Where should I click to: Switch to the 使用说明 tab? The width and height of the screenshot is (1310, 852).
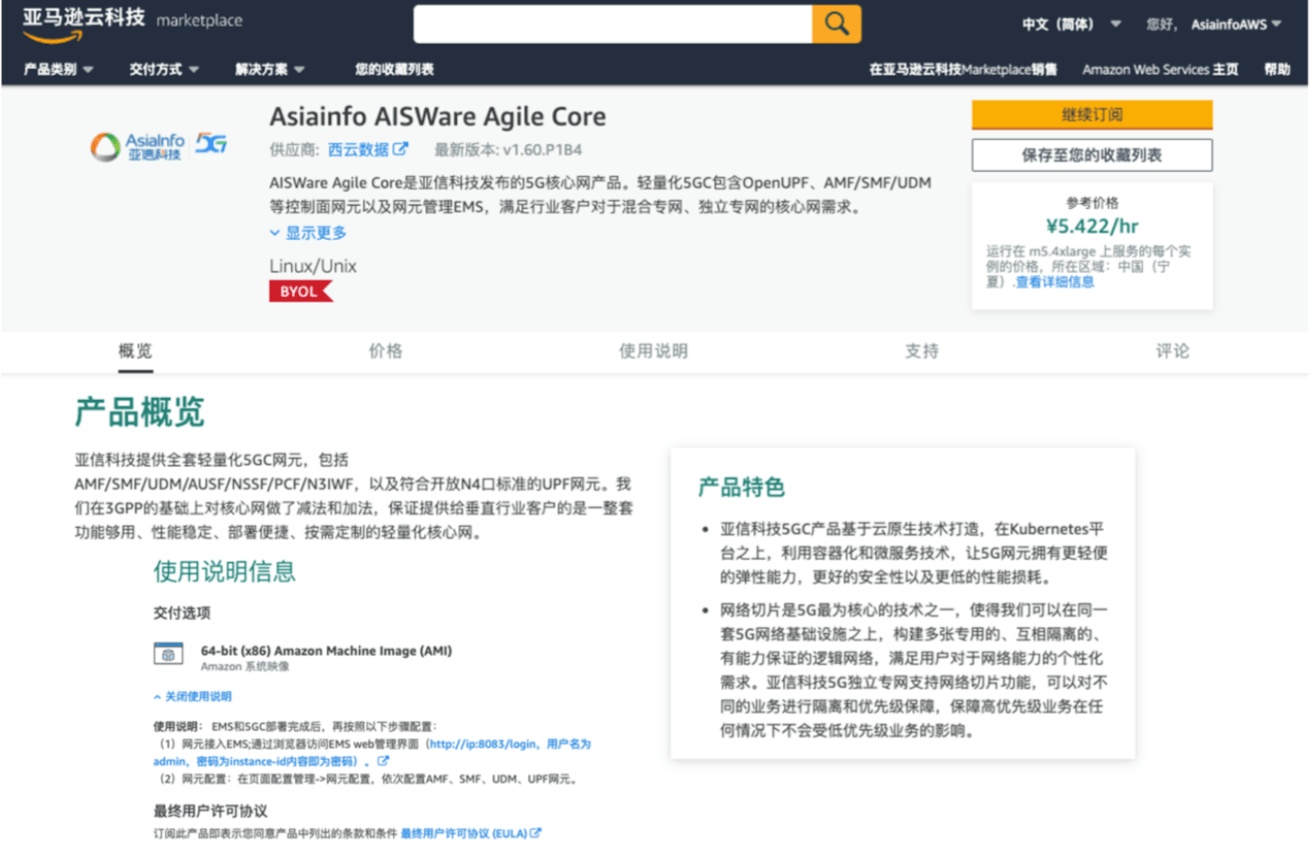[653, 351]
